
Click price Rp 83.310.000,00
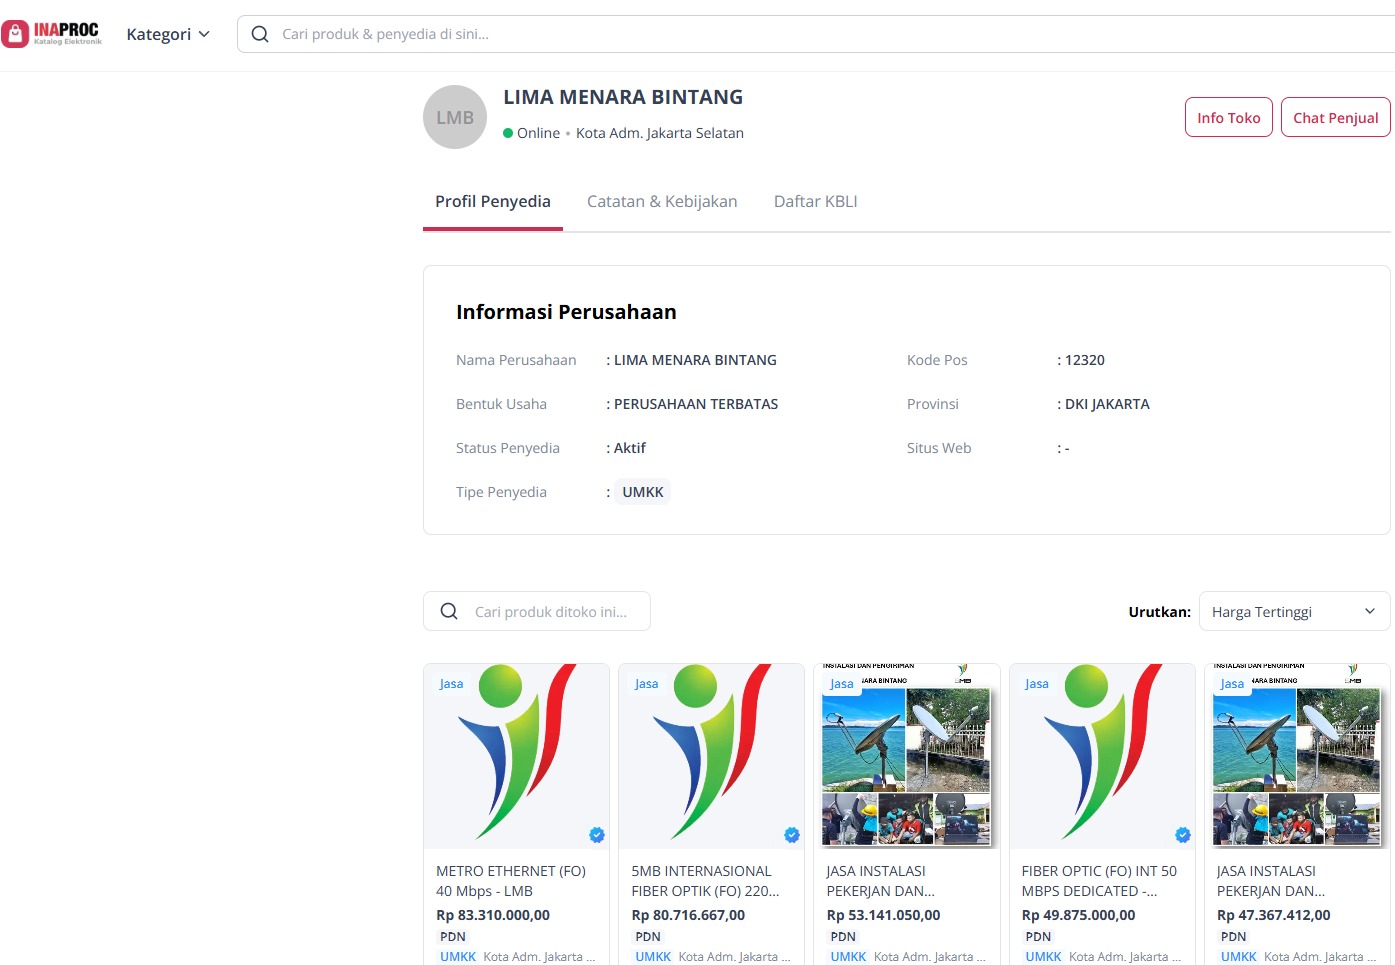(493, 915)
